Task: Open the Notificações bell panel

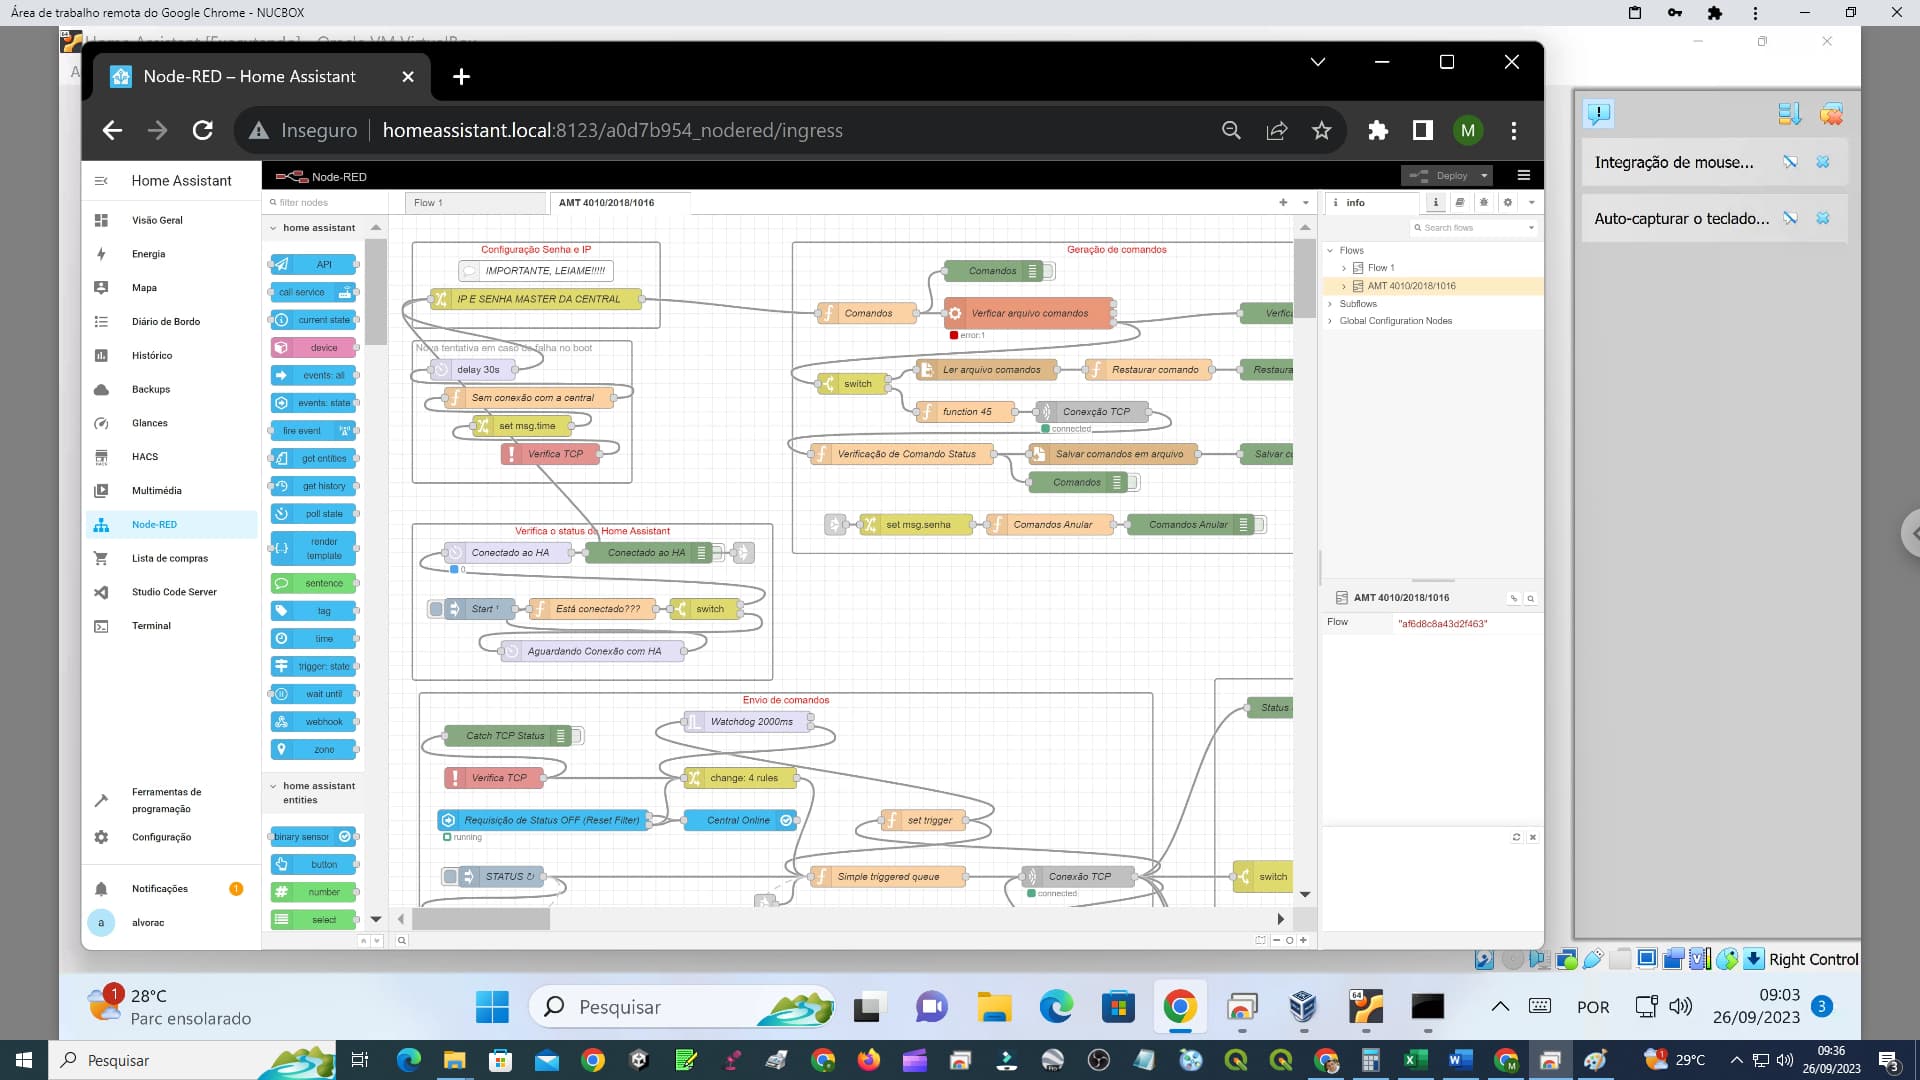Action: [x=171, y=889]
